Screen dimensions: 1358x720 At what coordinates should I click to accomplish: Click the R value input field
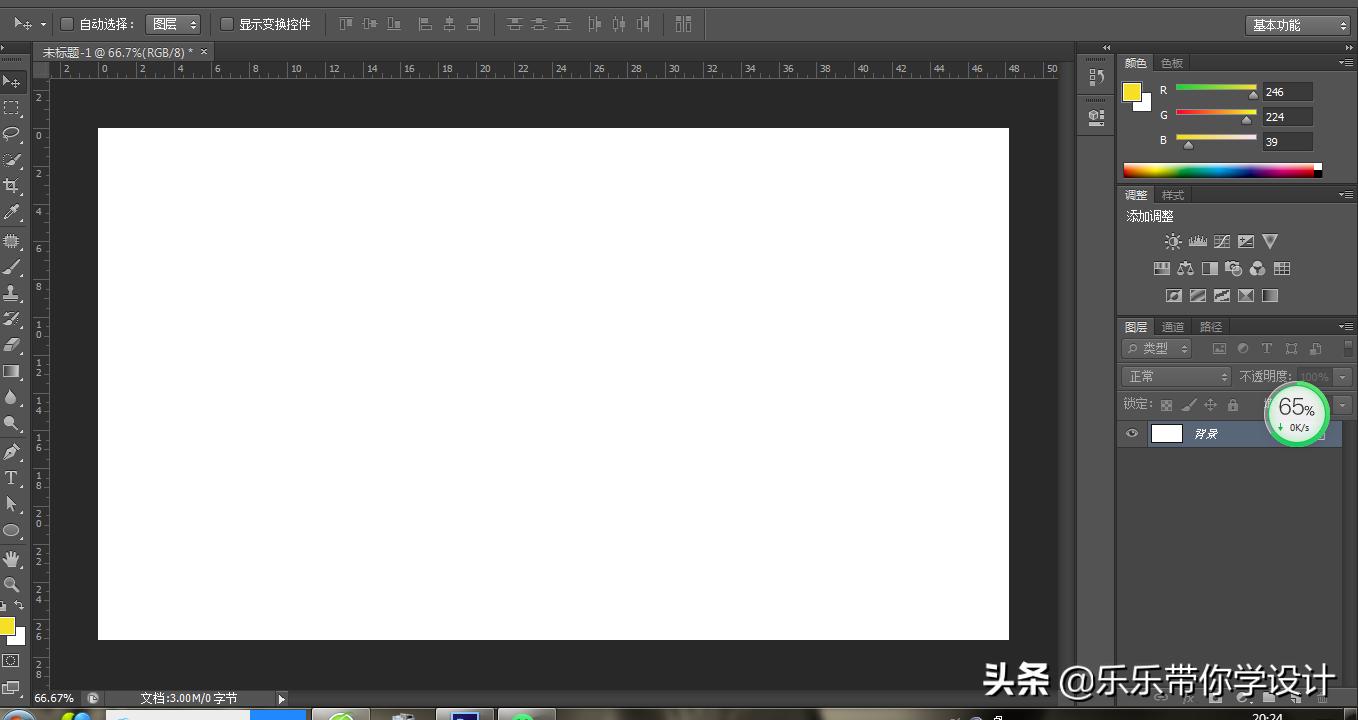coord(1287,92)
